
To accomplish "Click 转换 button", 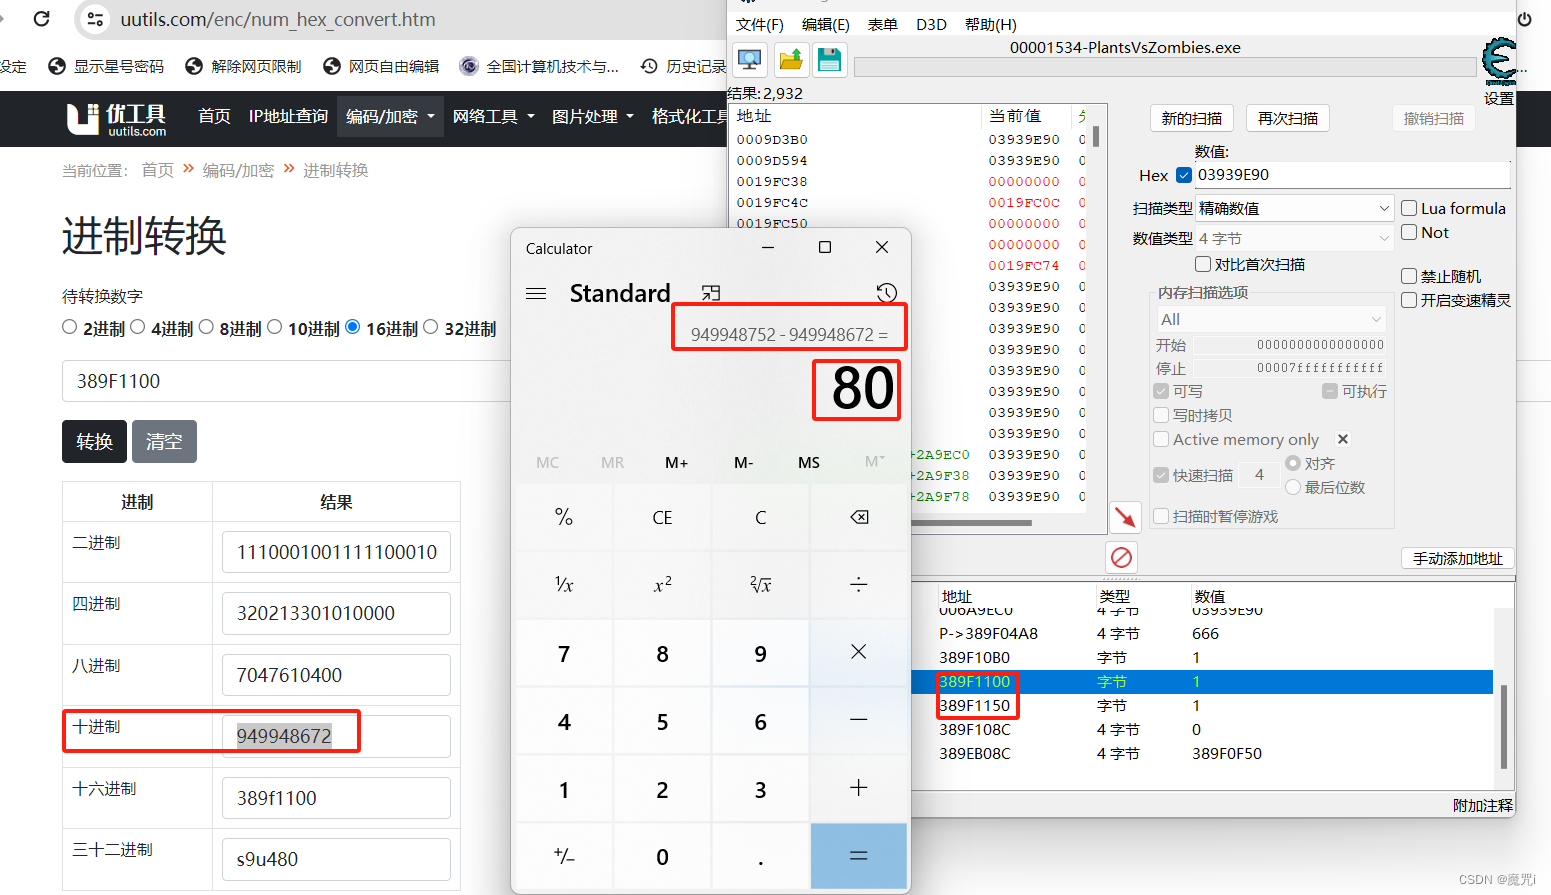I will pos(94,442).
